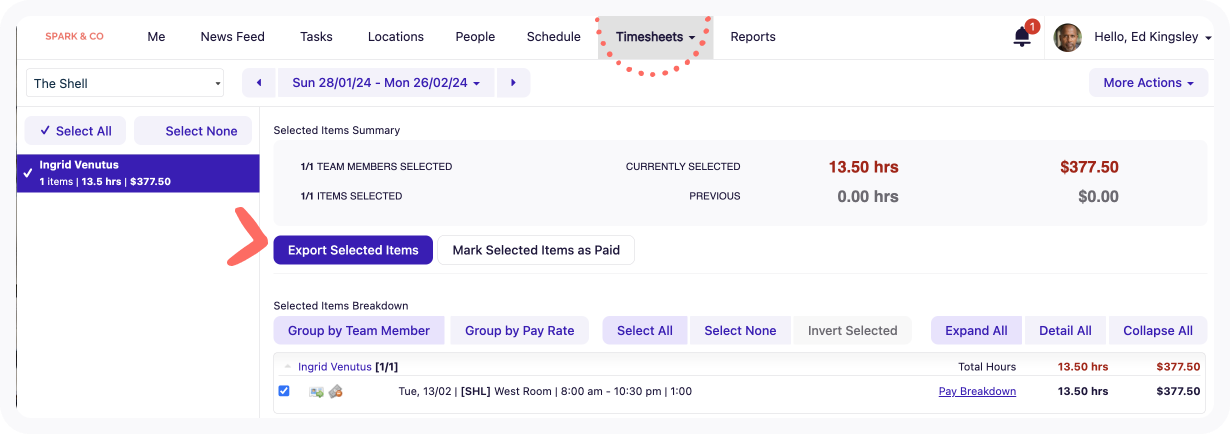1230x434 pixels.
Task: Click Detail All
Action: 1065,330
